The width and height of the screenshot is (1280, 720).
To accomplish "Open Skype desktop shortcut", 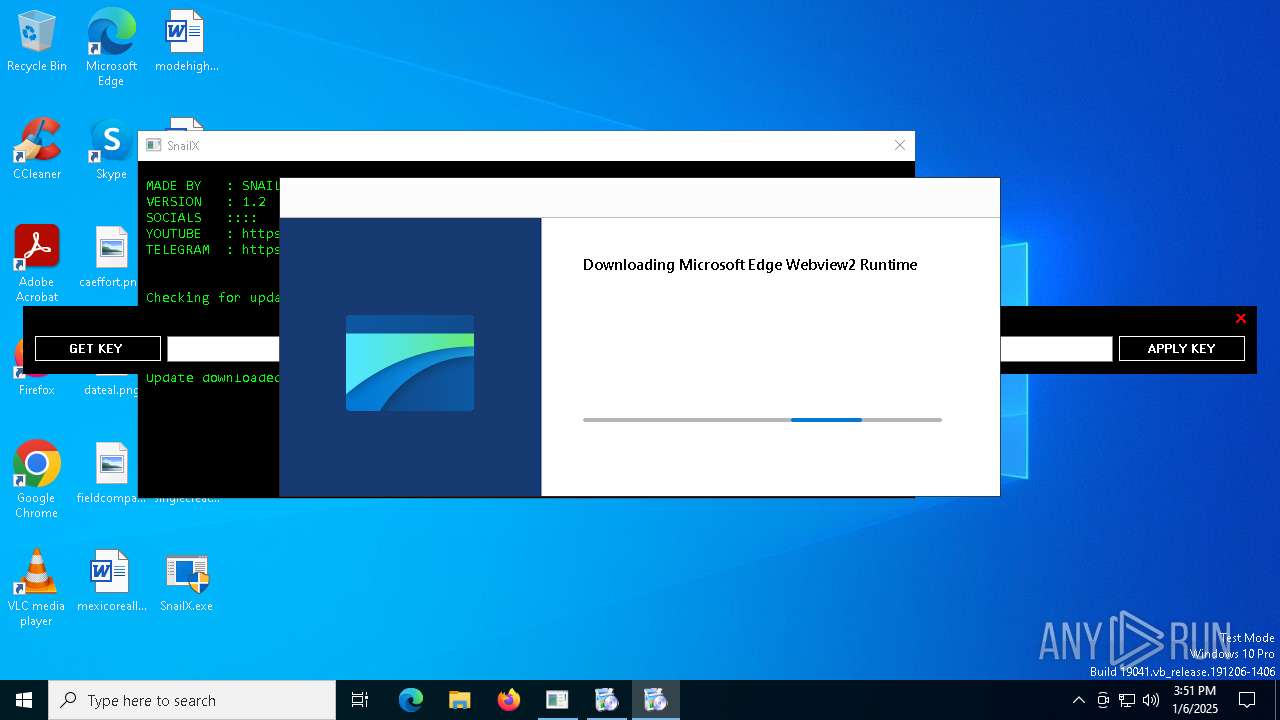I will coord(111,149).
